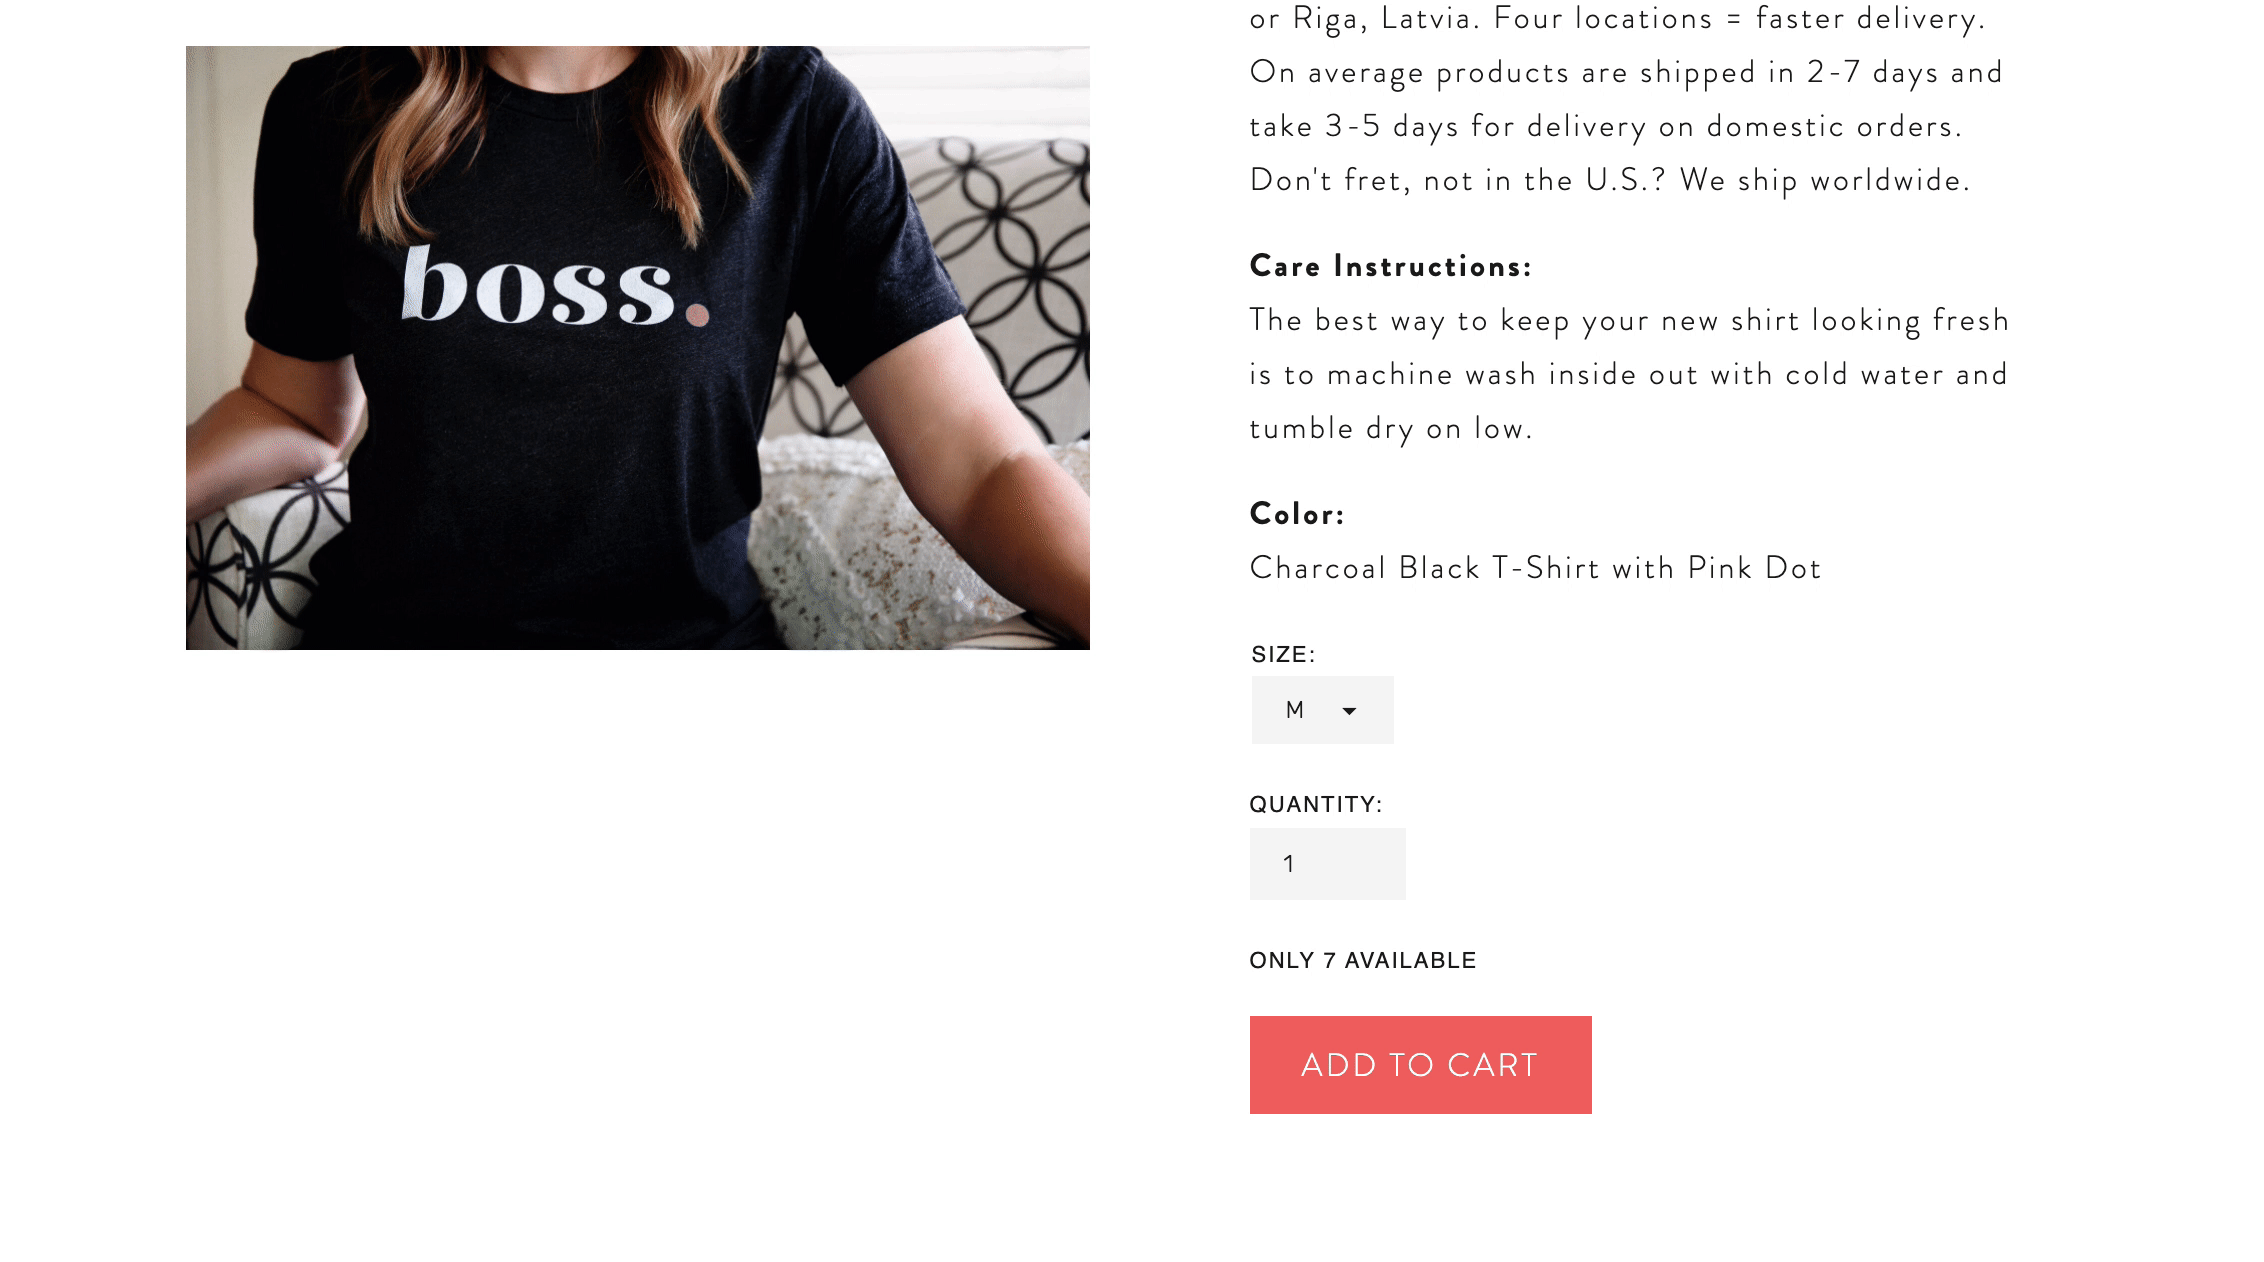Click the Charcoal Black color description
This screenshot has height=1262, width=2264.
pos(1535,566)
